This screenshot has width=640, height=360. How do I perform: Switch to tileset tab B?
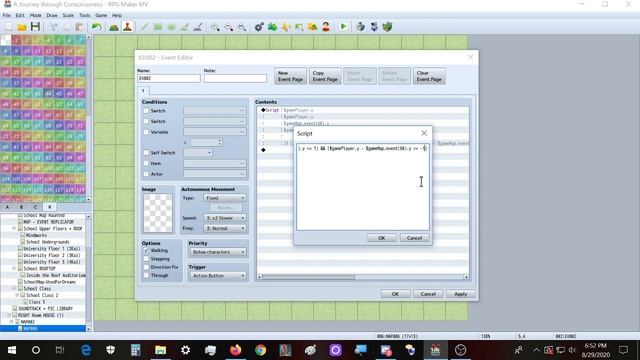pyautogui.click(x=22, y=207)
